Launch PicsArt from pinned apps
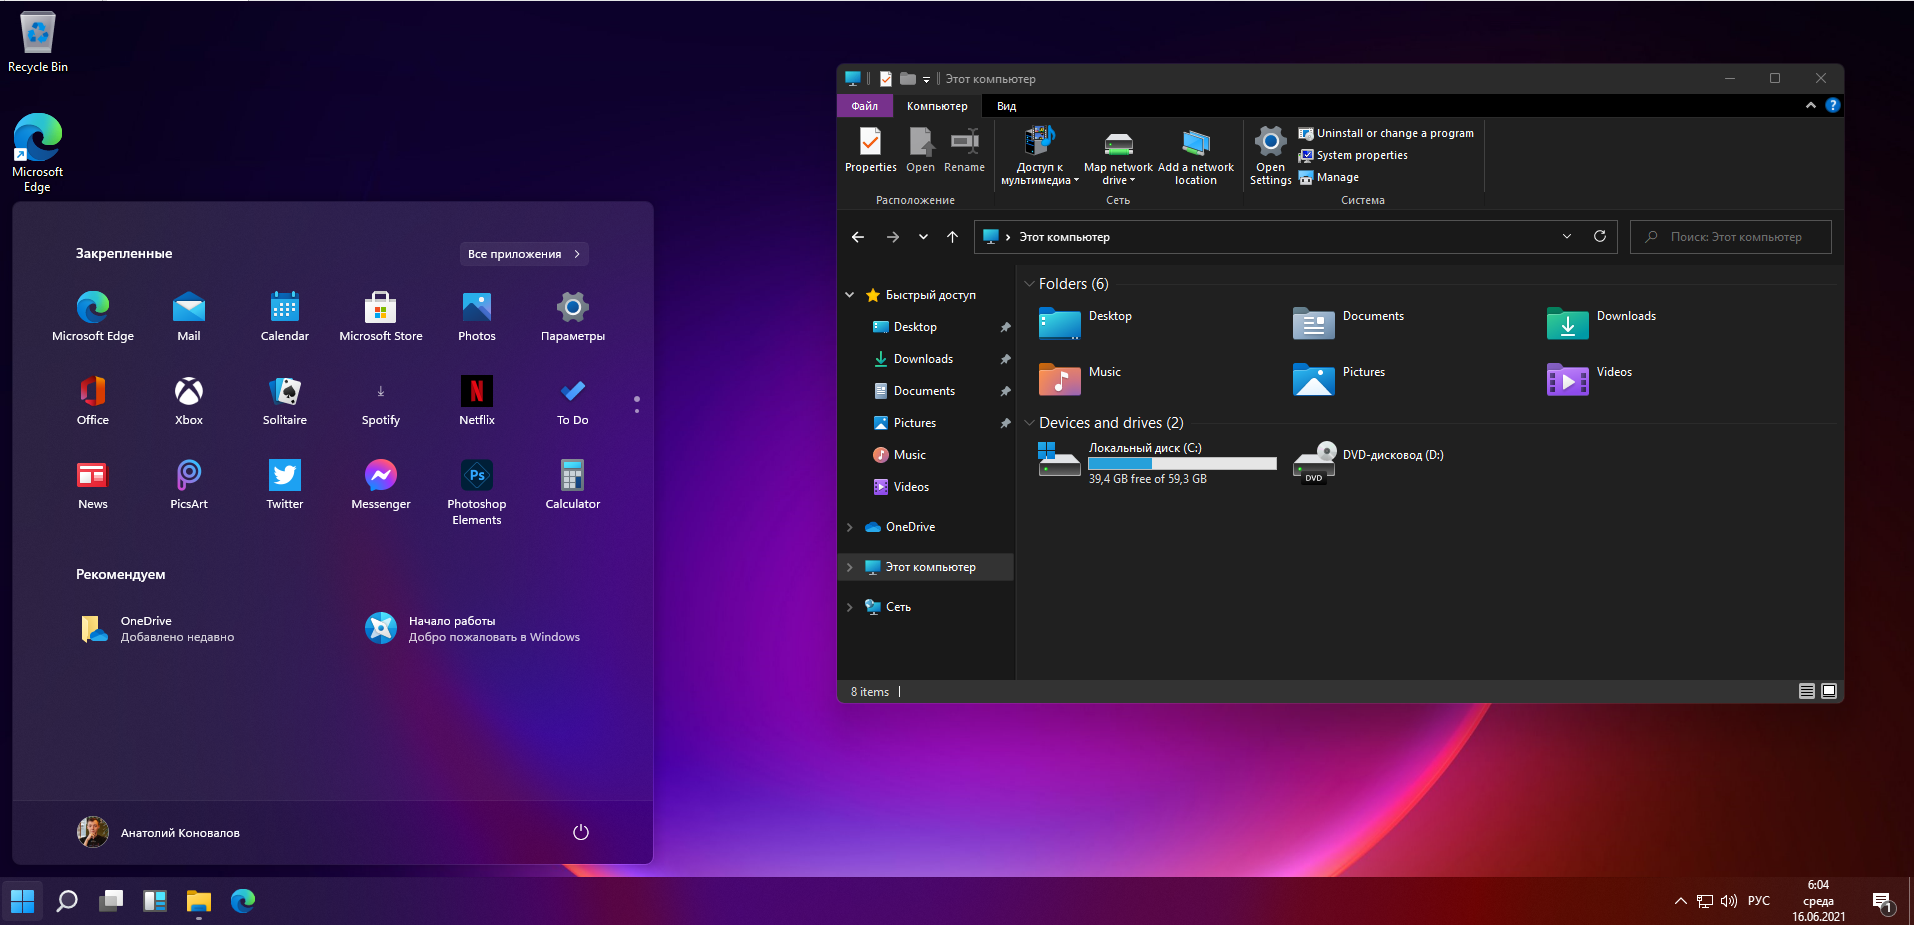Viewport: 1914px width, 925px height. coord(189,484)
